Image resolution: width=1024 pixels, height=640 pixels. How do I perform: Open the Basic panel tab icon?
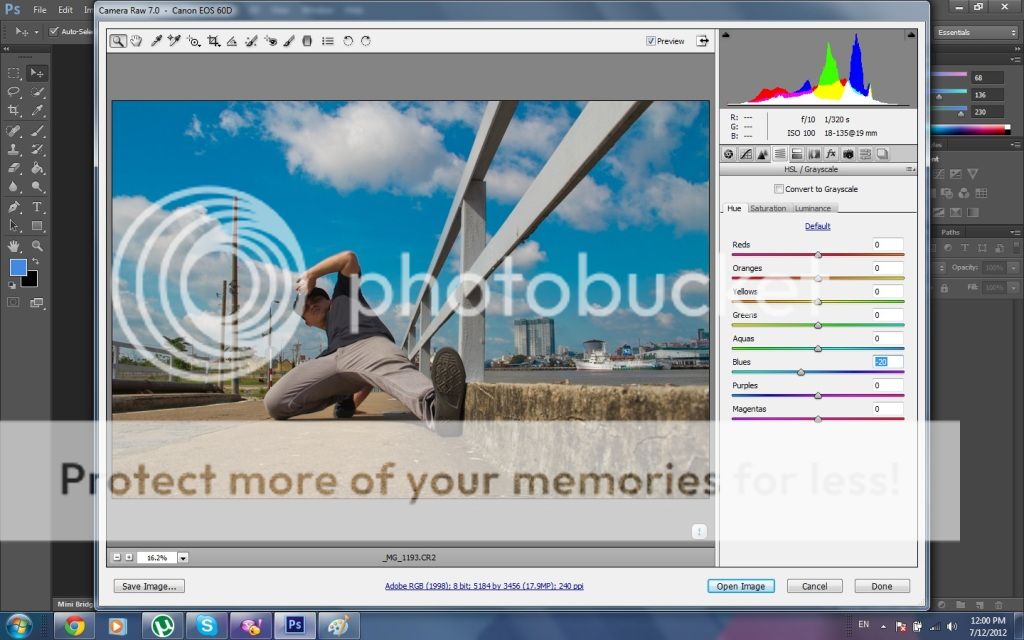pyautogui.click(x=729, y=154)
